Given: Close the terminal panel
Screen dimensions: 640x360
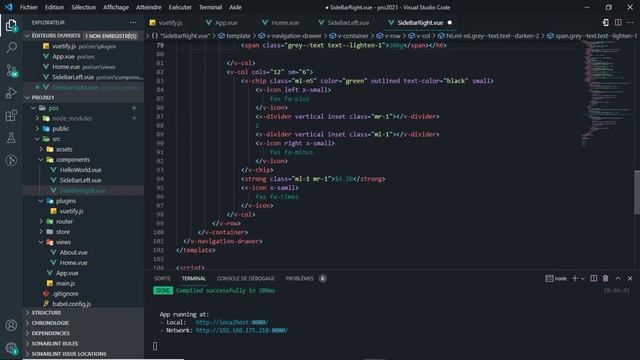Looking at the screenshot, I should tap(630, 278).
